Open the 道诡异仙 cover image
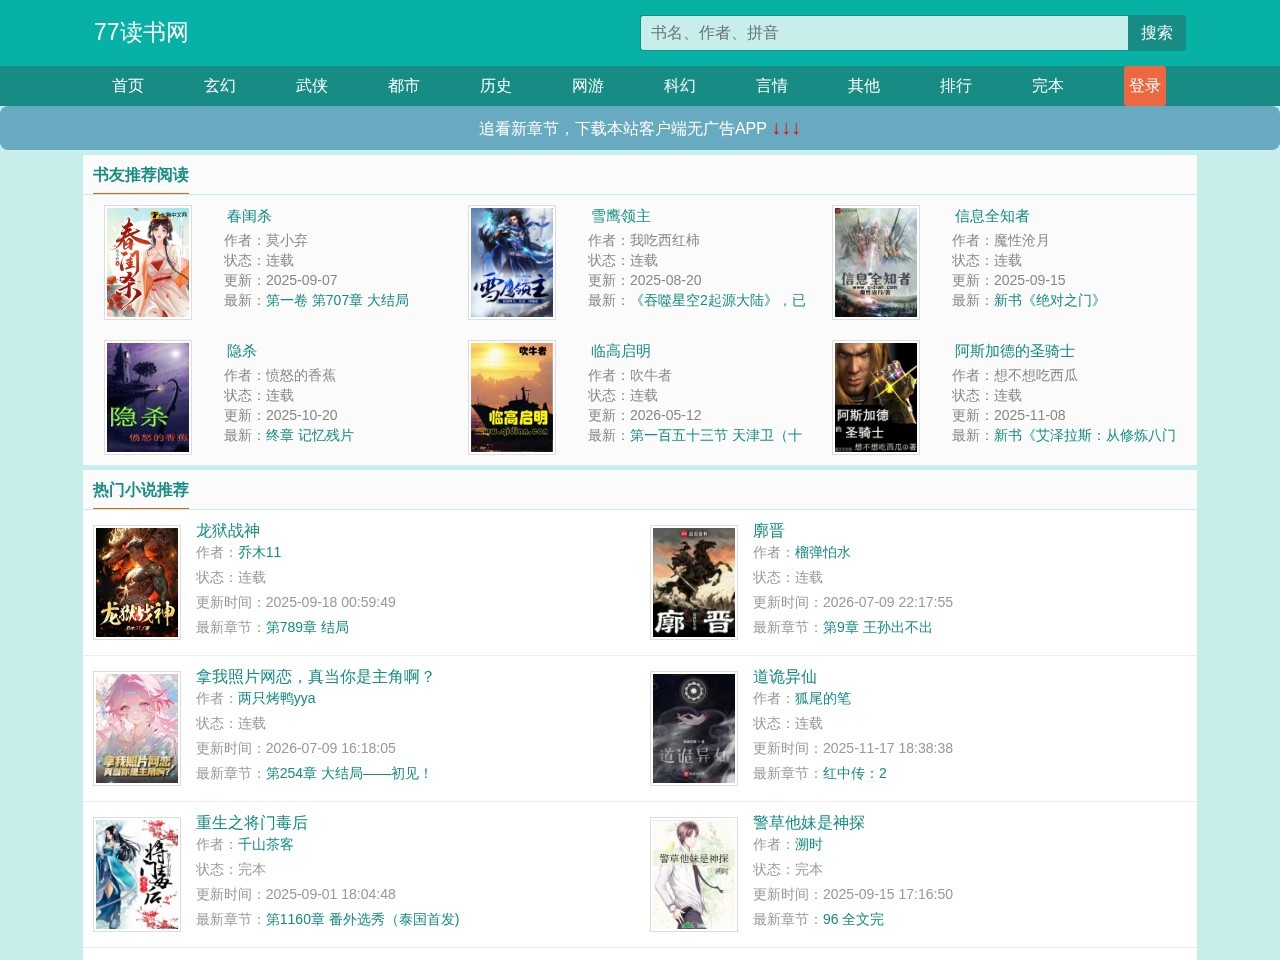 [x=694, y=729]
